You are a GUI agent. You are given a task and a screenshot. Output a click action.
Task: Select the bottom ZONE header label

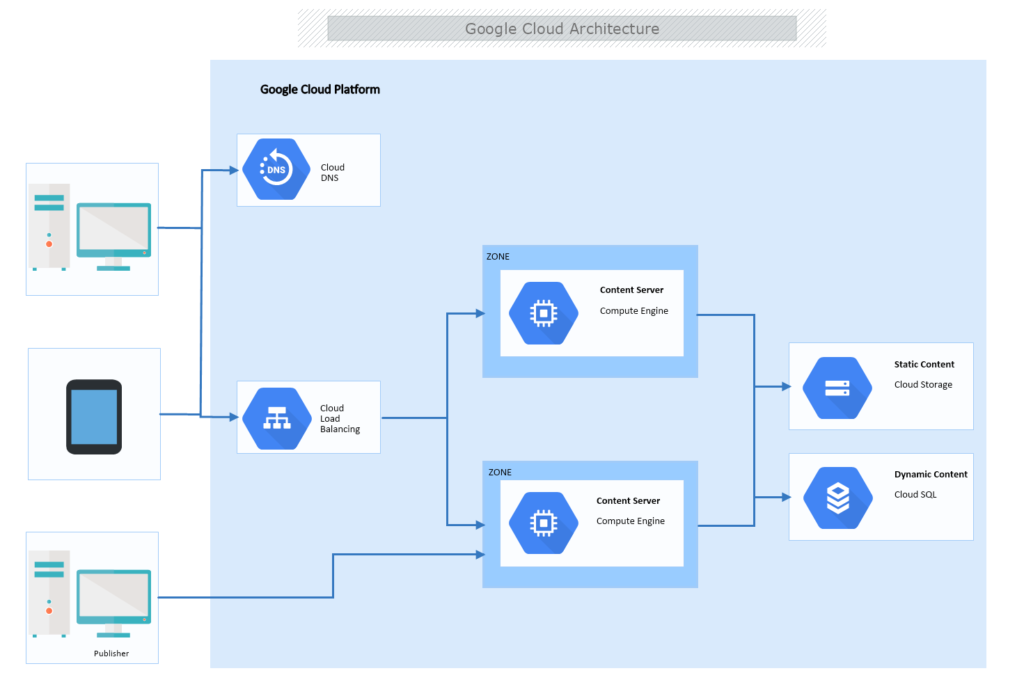498,472
